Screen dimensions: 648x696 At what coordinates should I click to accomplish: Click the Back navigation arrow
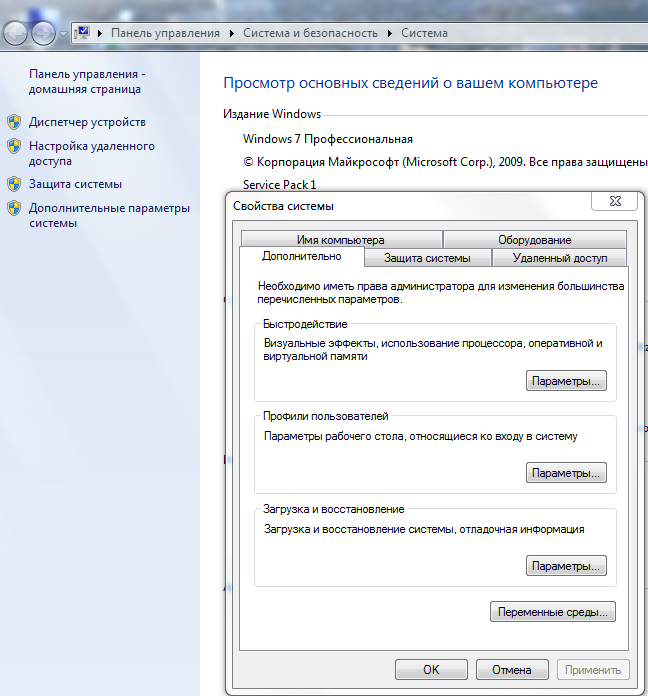point(16,33)
